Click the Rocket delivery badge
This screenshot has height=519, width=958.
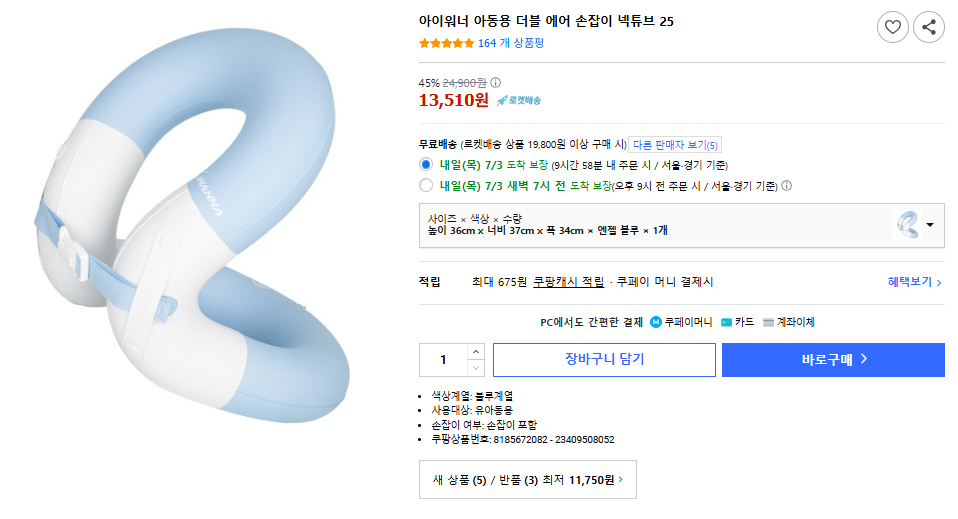tap(519, 100)
